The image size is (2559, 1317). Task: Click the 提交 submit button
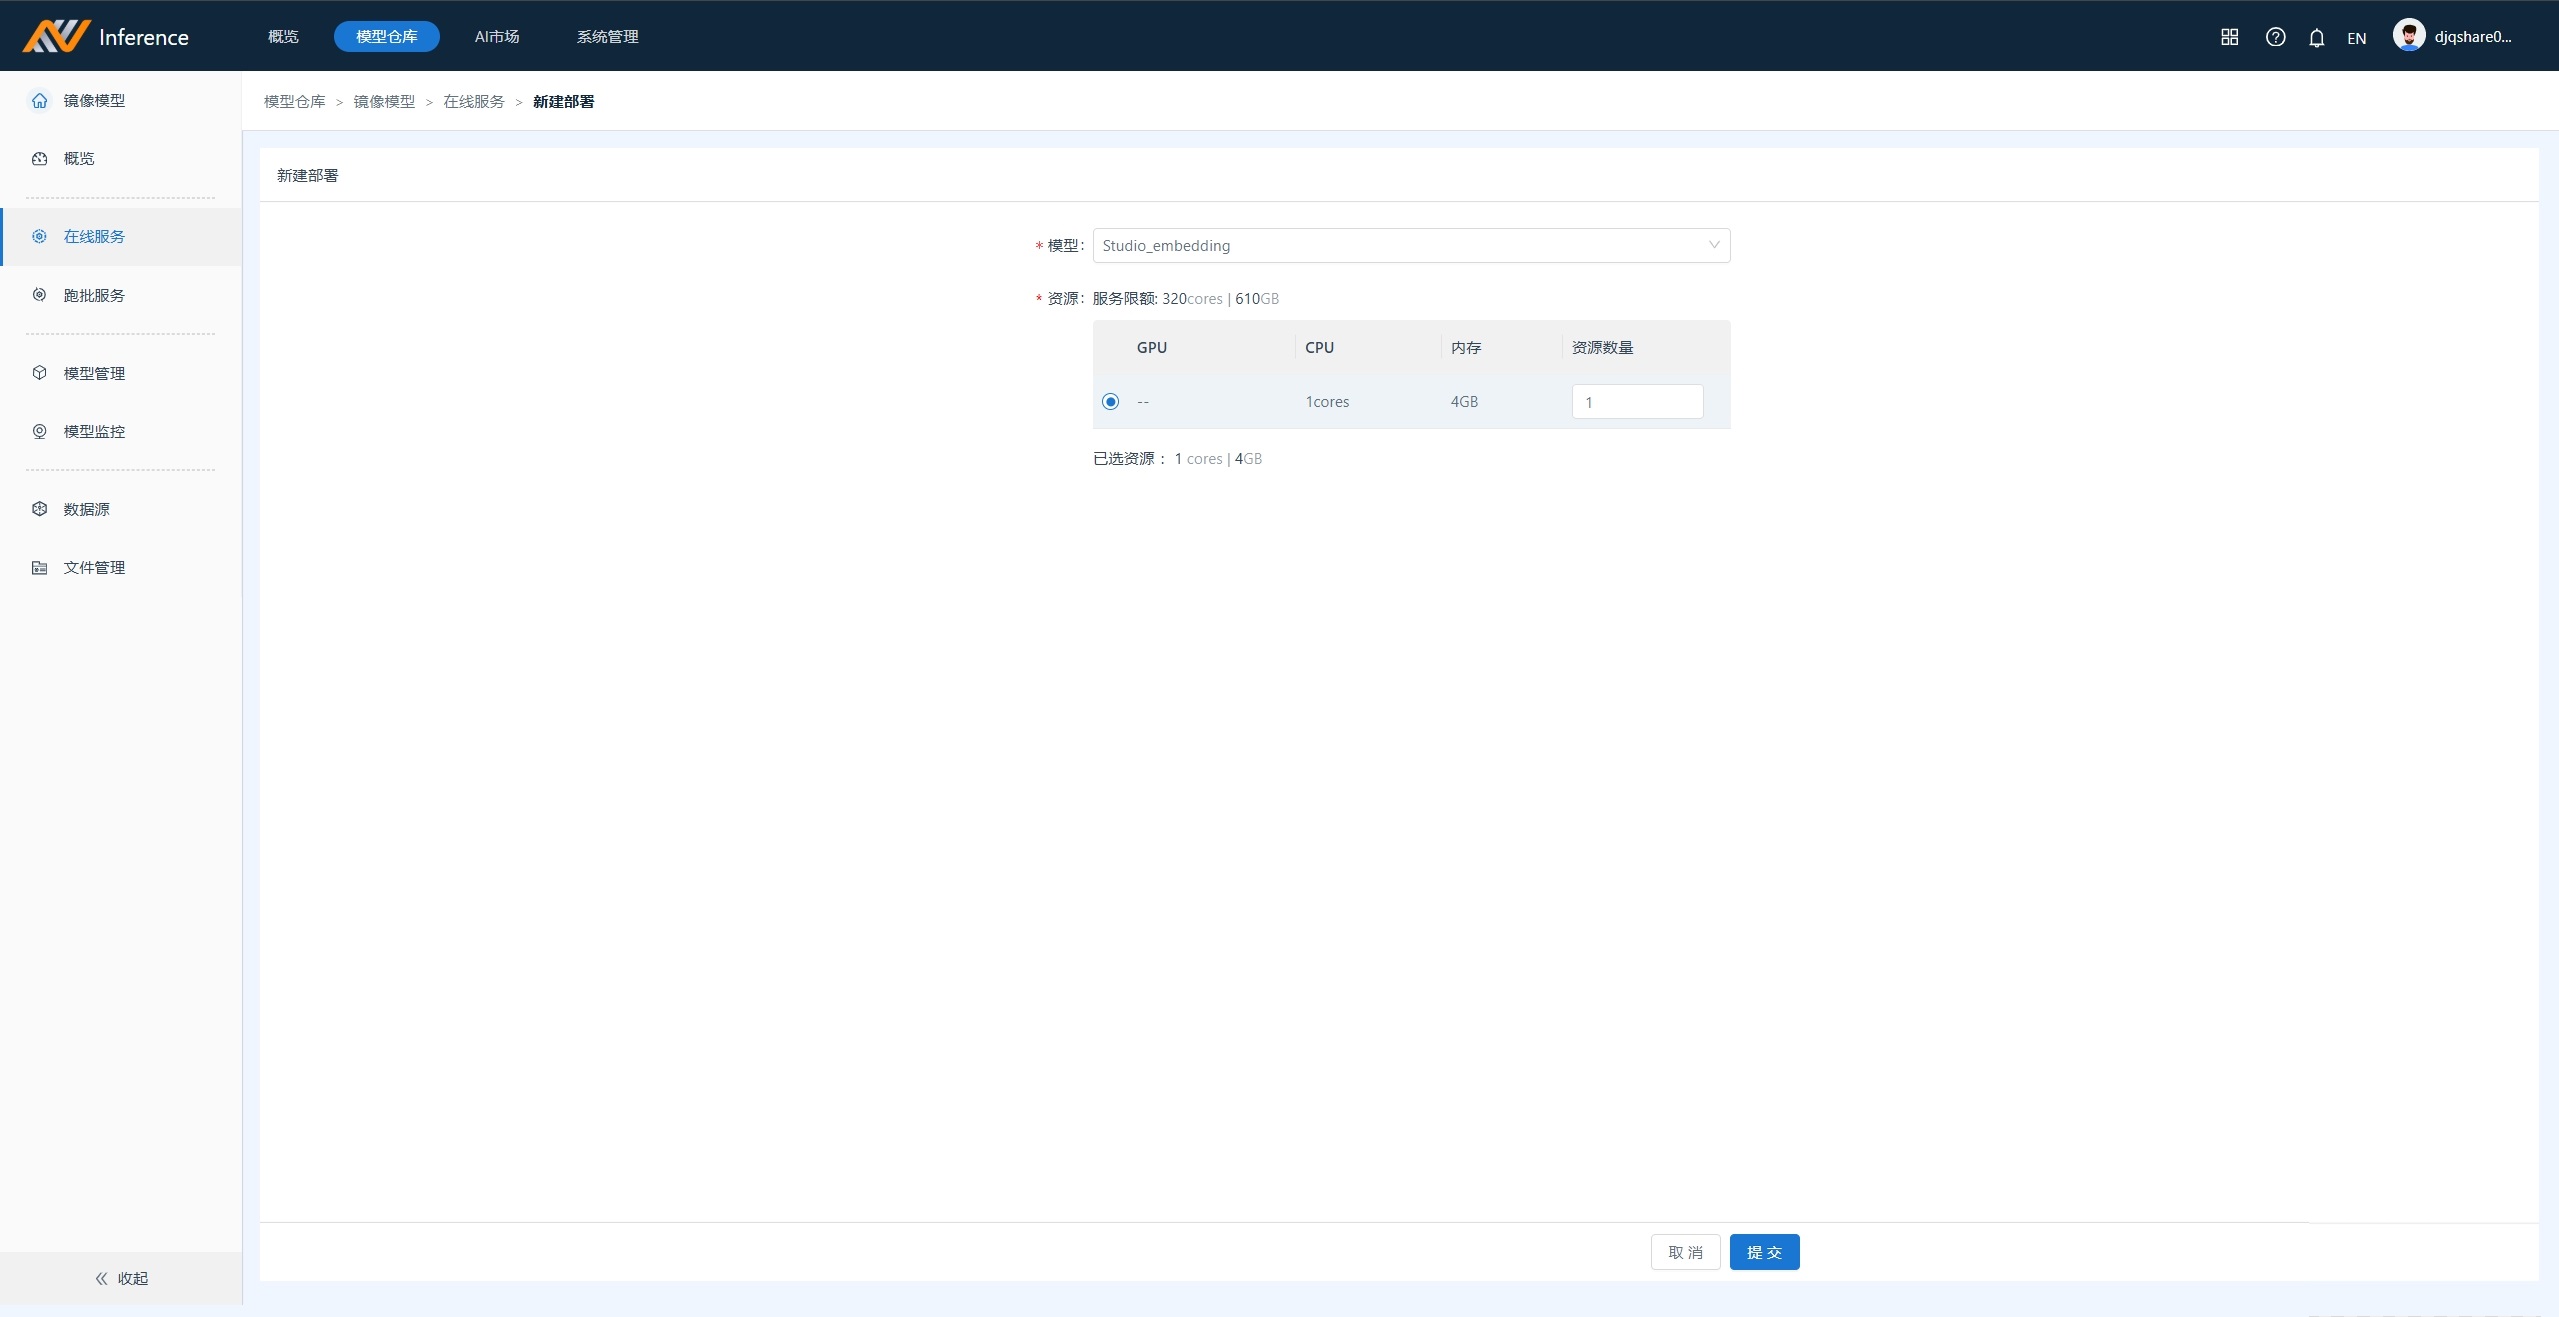(1764, 1252)
